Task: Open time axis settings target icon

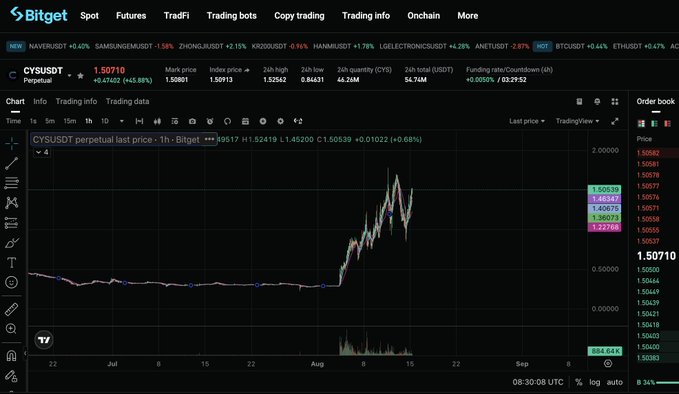Action: [x=608, y=364]
